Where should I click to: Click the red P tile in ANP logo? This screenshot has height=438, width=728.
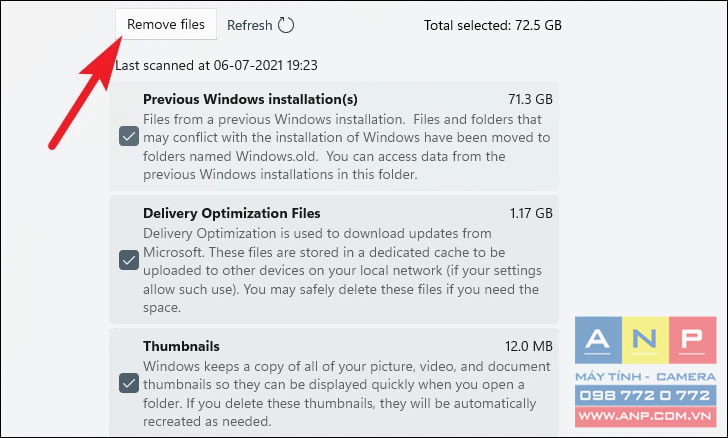pos(693,340)
